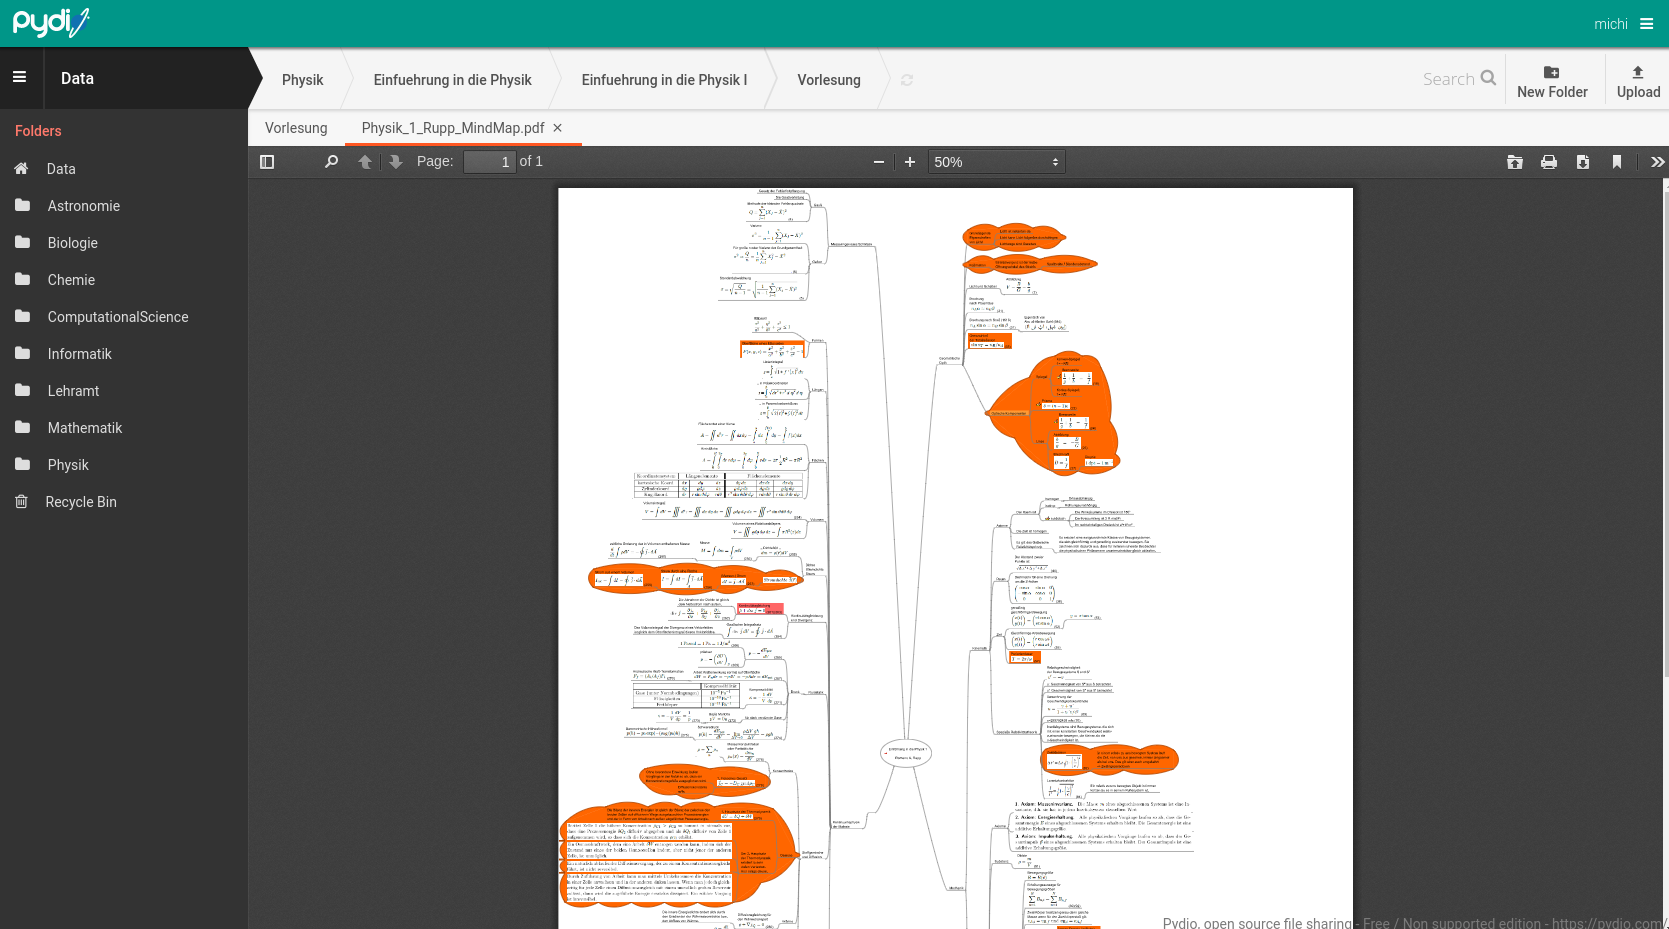The image size is (1669, 929).
Task: Open find in document search
Action: 331,162
